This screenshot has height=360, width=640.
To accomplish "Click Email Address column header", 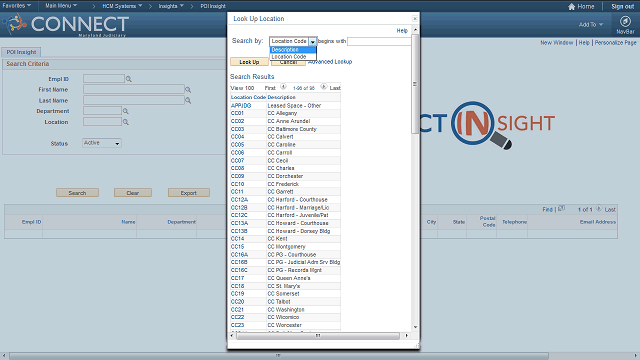I will click(598, 222).
